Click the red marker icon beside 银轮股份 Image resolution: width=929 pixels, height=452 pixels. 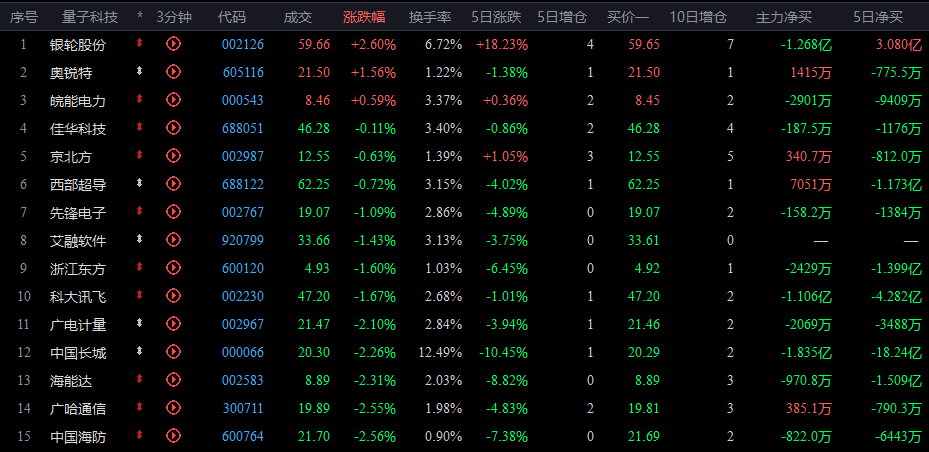[139, 43]
